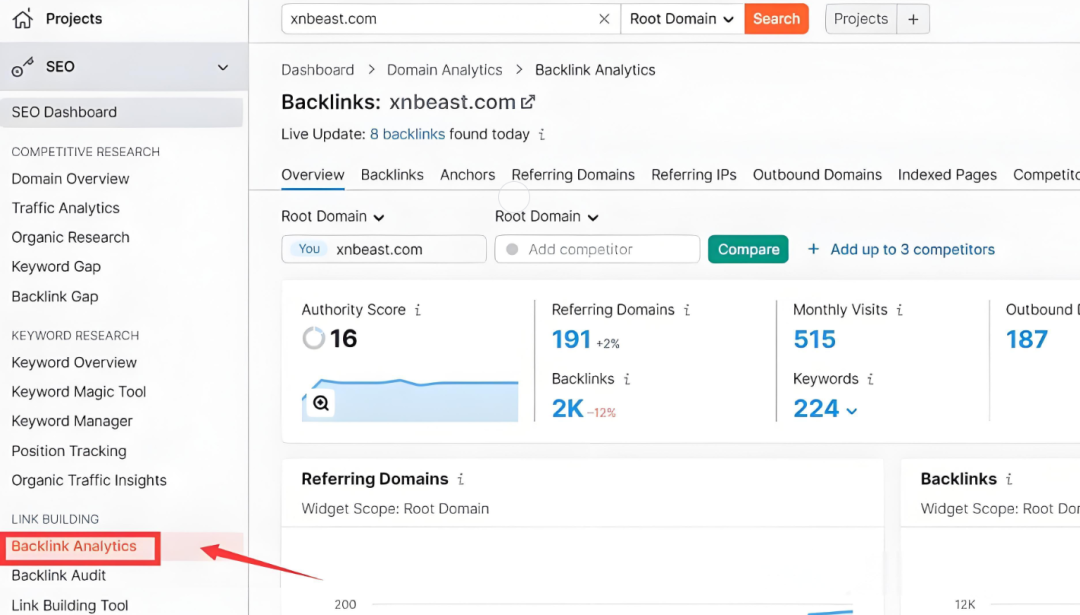Go to Dashboard breadcrumb
This screenshot has width=1080, height=615.
click(318, 70)
